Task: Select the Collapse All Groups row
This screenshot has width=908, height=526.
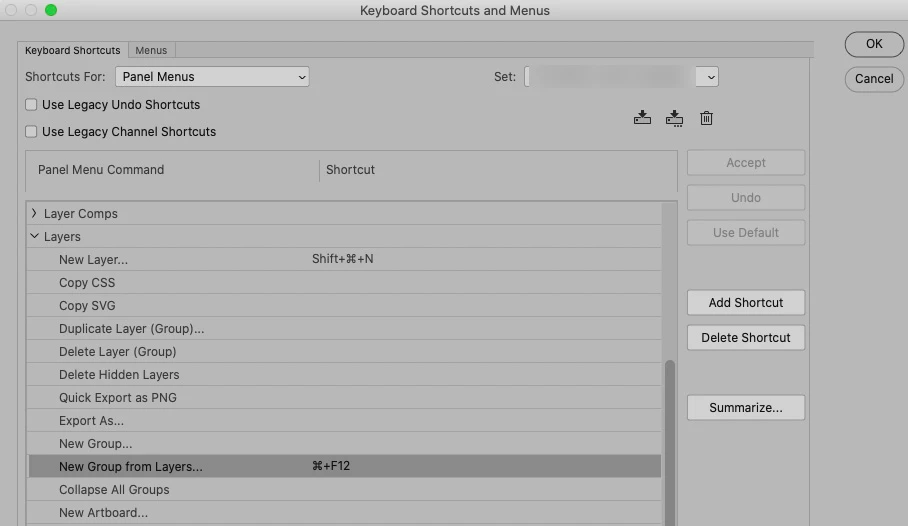Action: click(344, 490)
